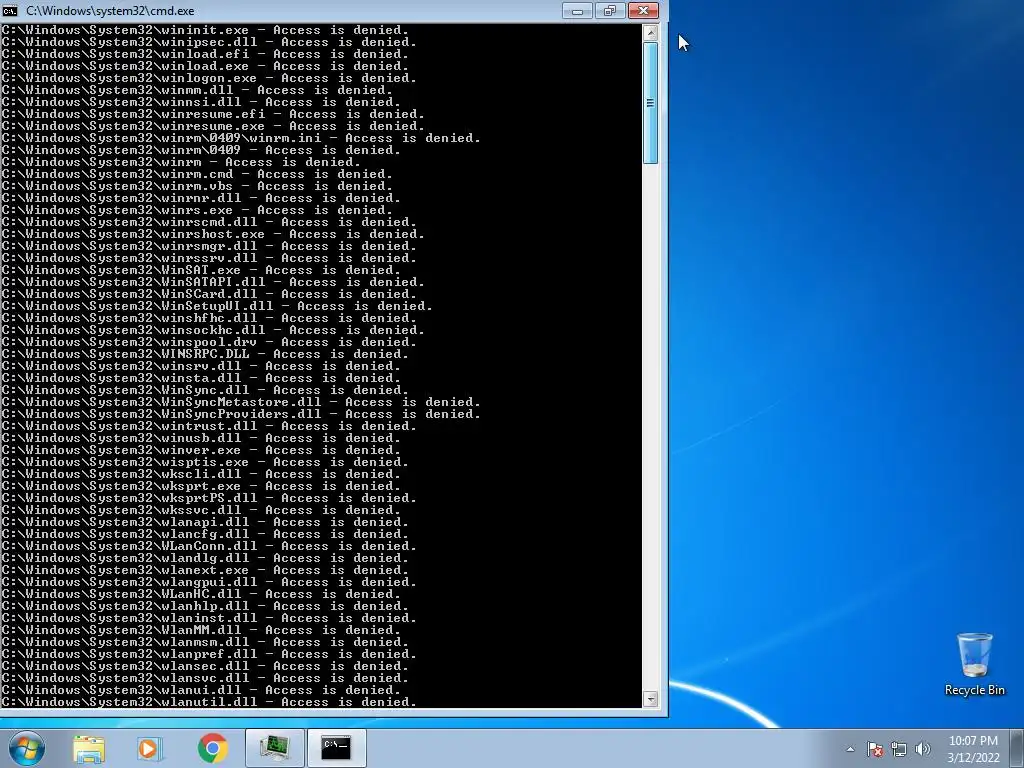Click the winresume.efi output line
This screenshot has height=768, width=1024.
[x=212, y=114]
